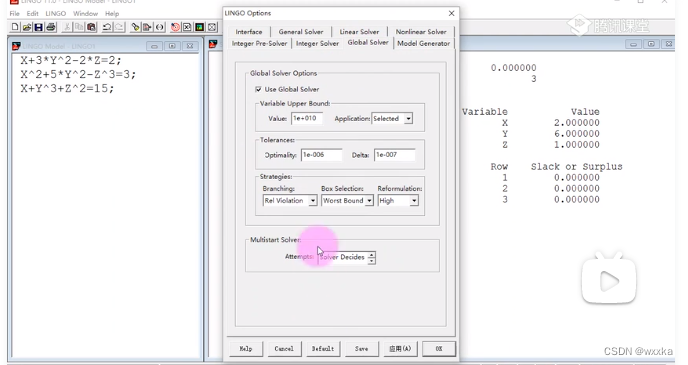Minimize the LINGO Model child window
Screen dimensions: 688x365
click(x=154, y=46)
